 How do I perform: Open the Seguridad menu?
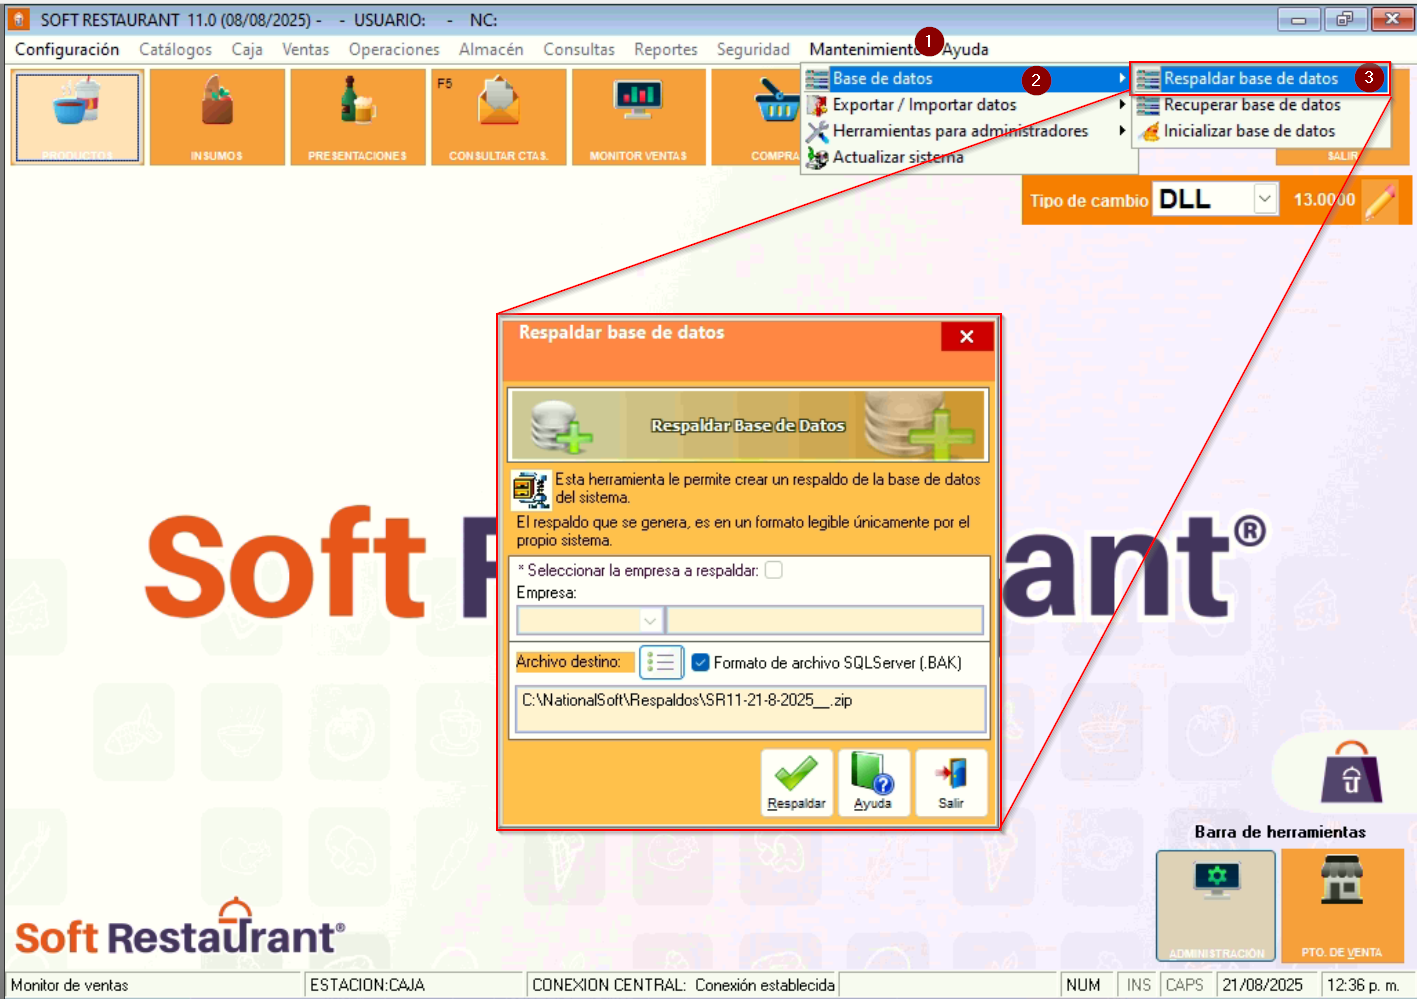(x=753, y=49)
